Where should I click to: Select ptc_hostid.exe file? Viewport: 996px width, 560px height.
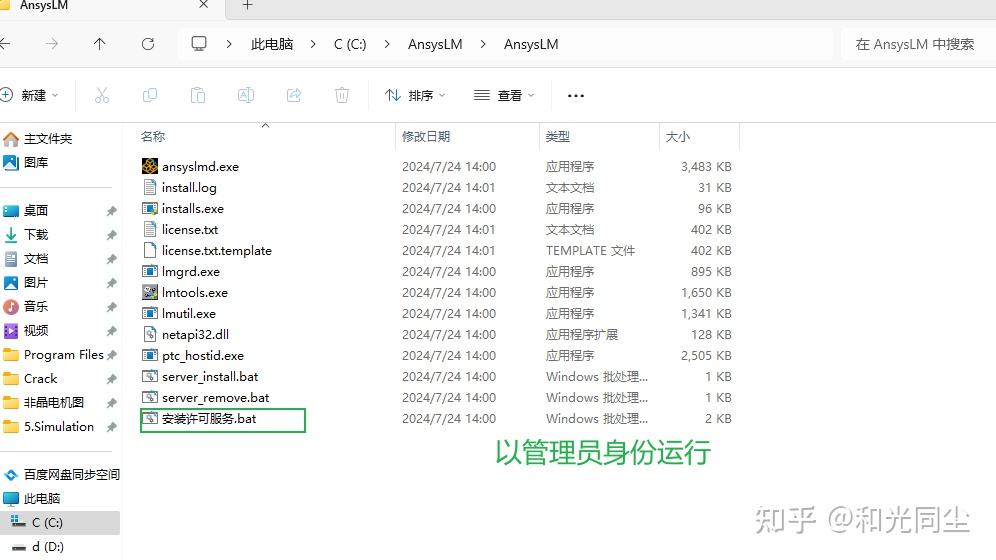pyautogui.click(x=203, y=356)
